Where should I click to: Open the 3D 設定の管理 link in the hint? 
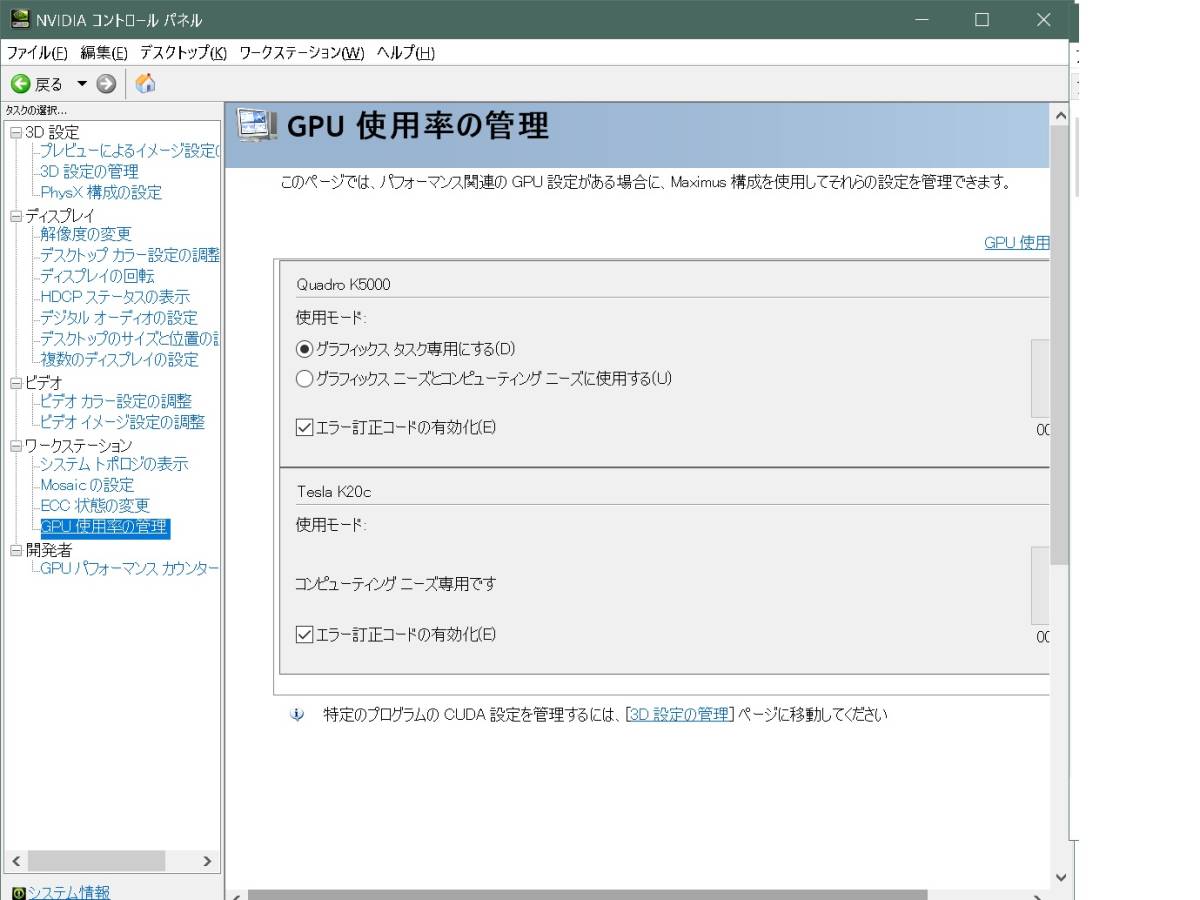pos(680,715)
